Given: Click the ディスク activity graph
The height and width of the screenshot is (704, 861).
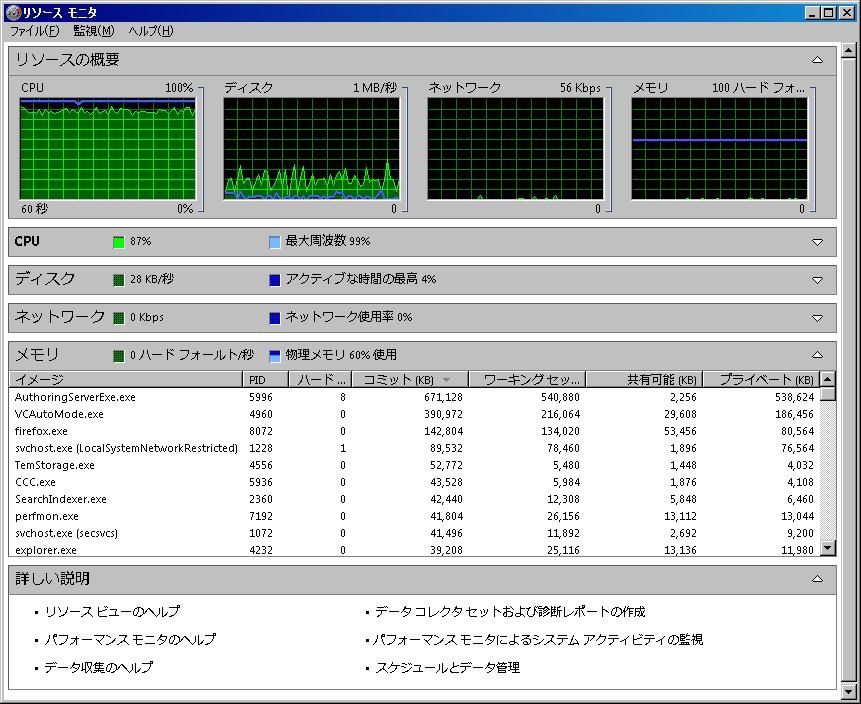Looking at the screenshot, I should pyautogui.click(x=311, y=149).
